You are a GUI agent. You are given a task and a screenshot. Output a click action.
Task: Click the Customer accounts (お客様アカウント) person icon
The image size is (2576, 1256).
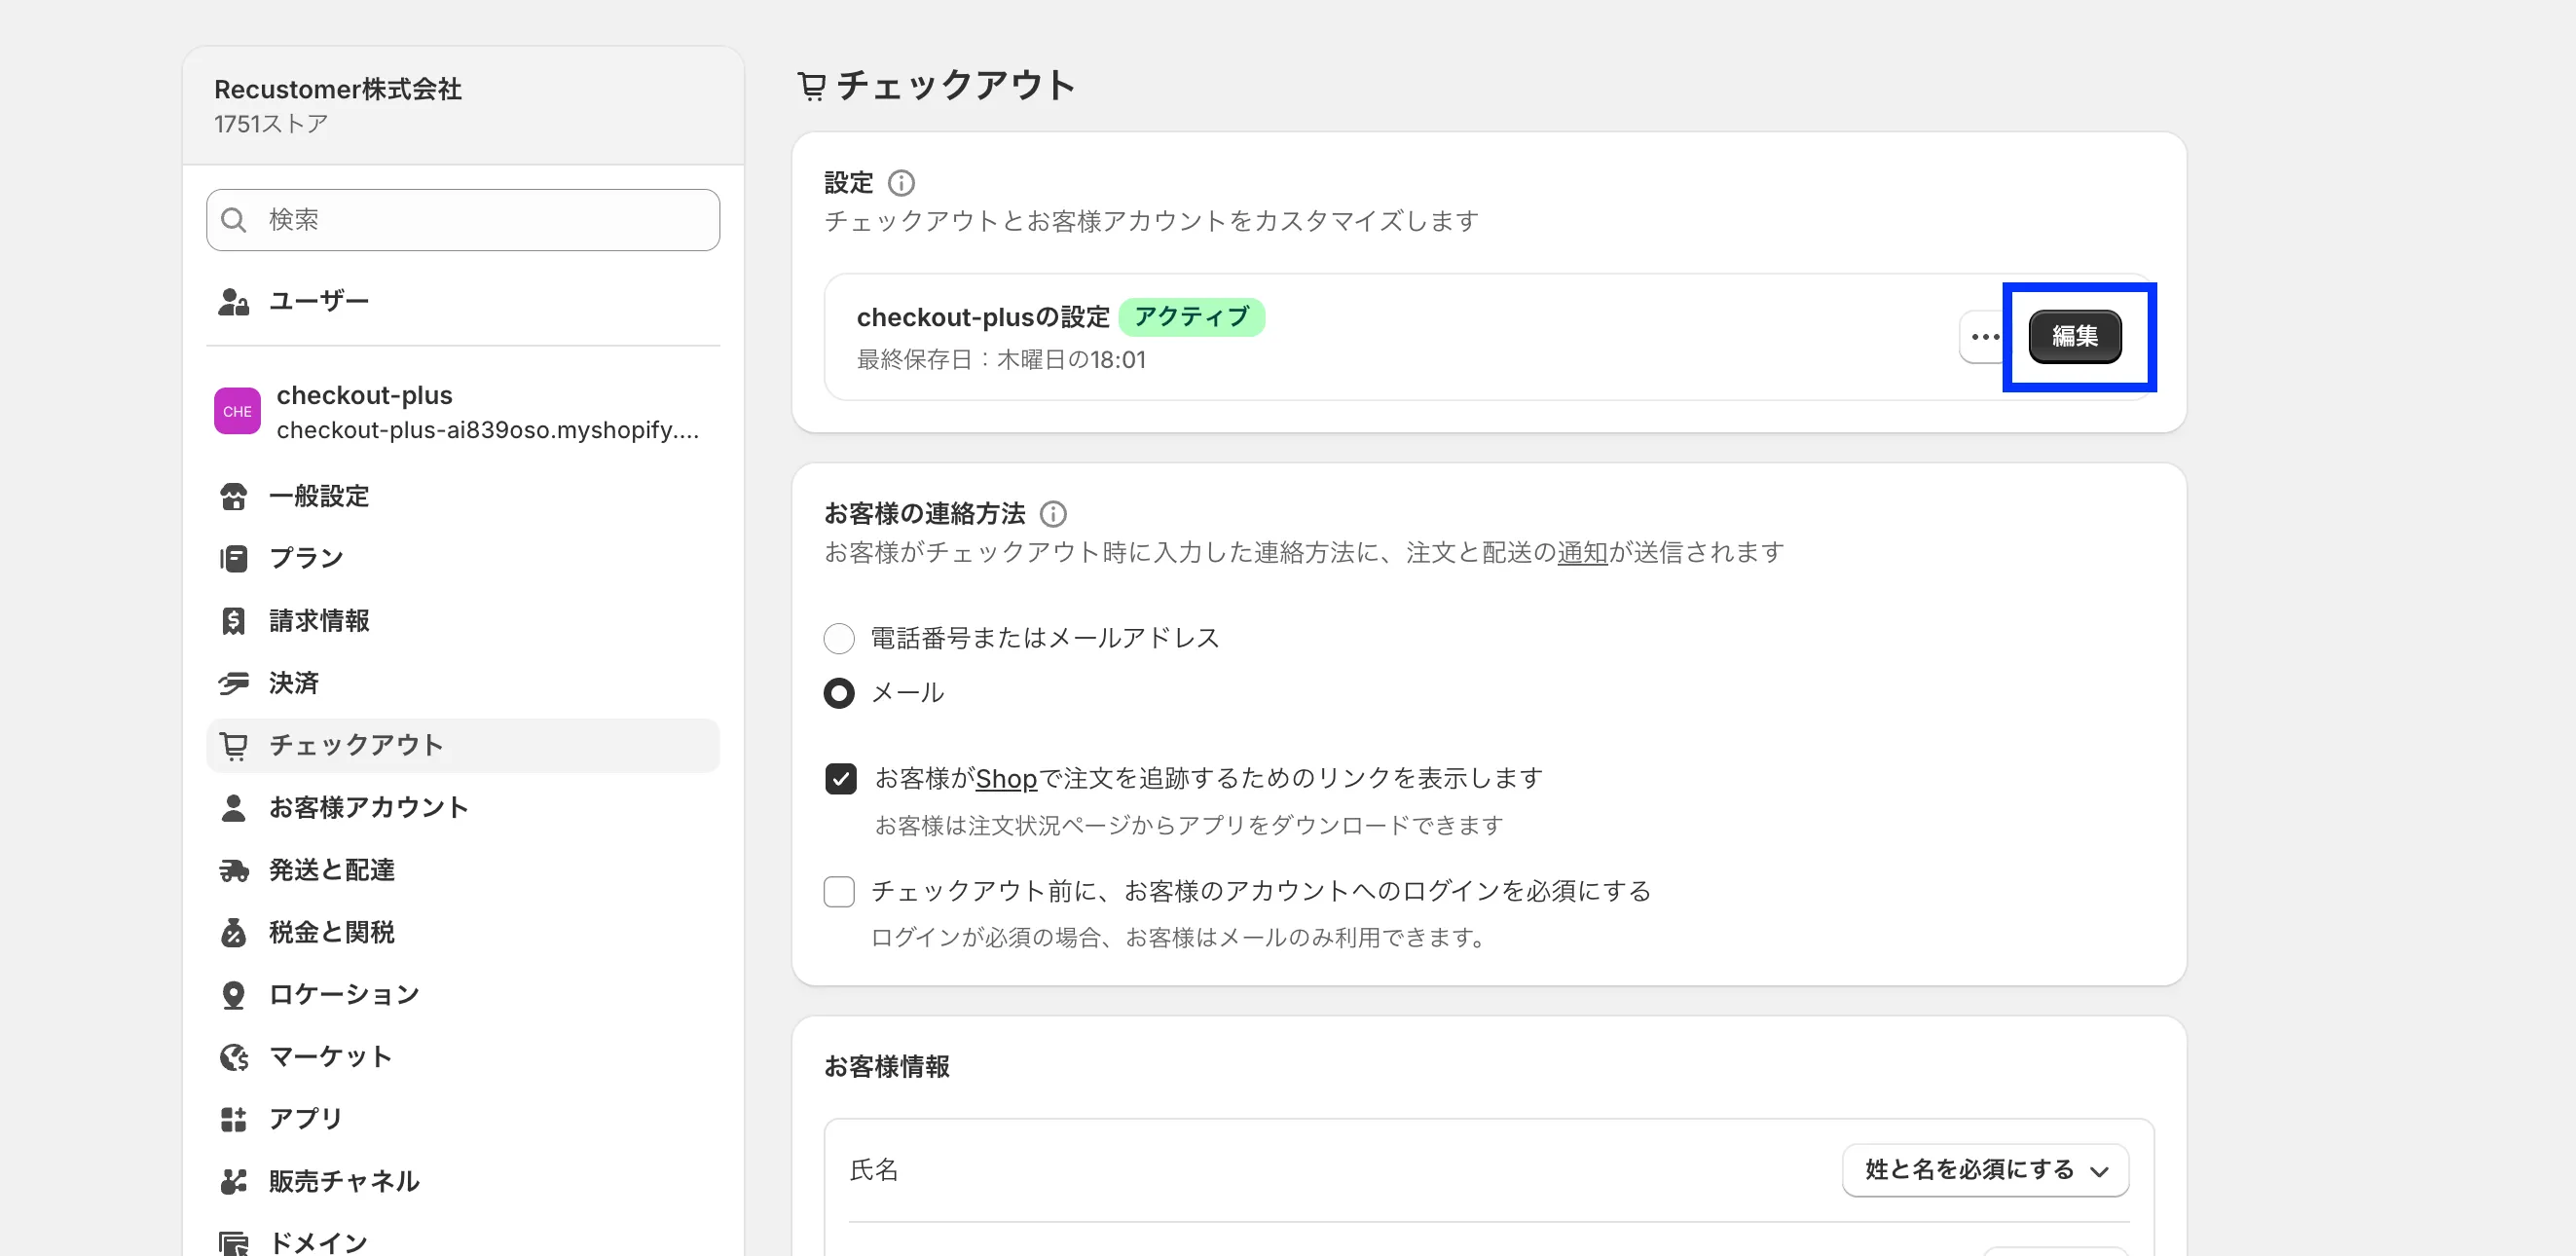(x=233, y=807)
